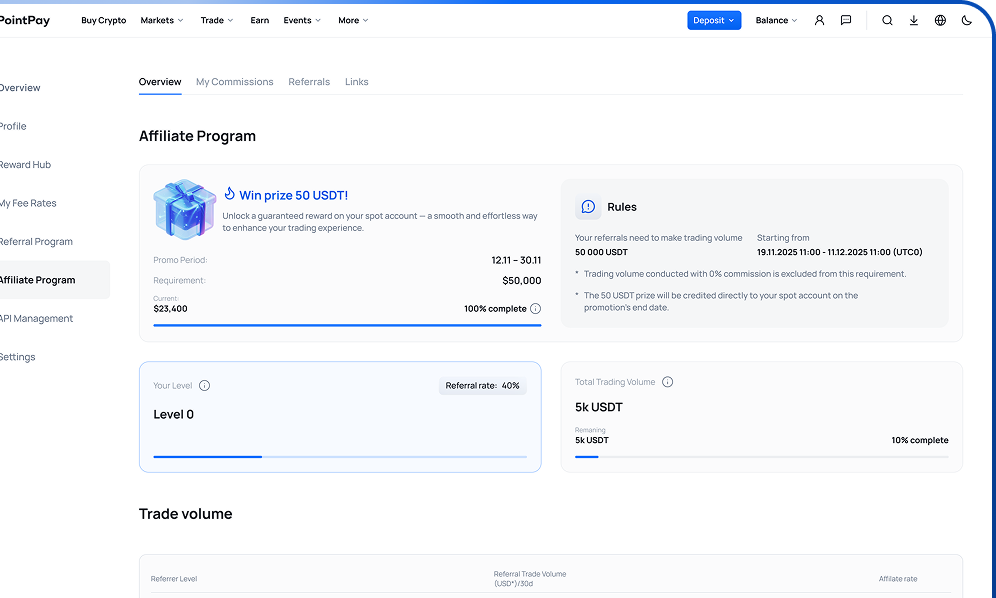Open the user account profile icon
996x598 pixels.
click(x=819, y=20)
